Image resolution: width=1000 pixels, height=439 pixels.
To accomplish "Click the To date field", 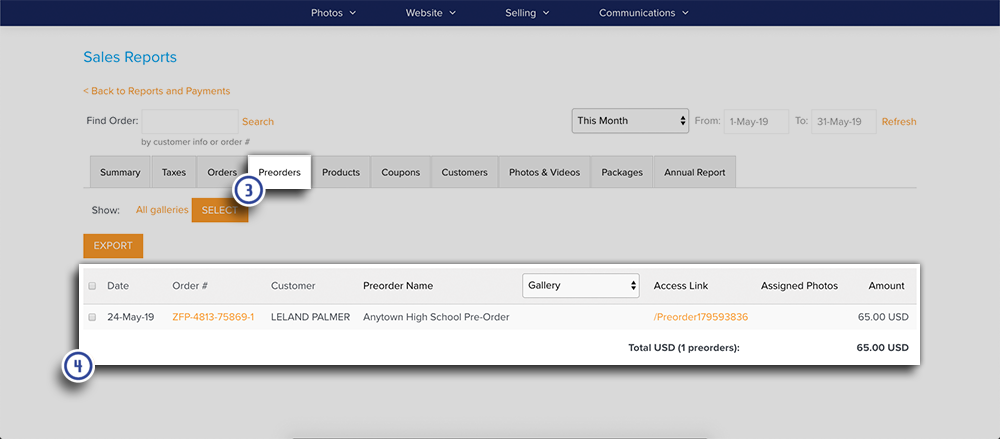I will pyautogui.click(x=843, y=121).
